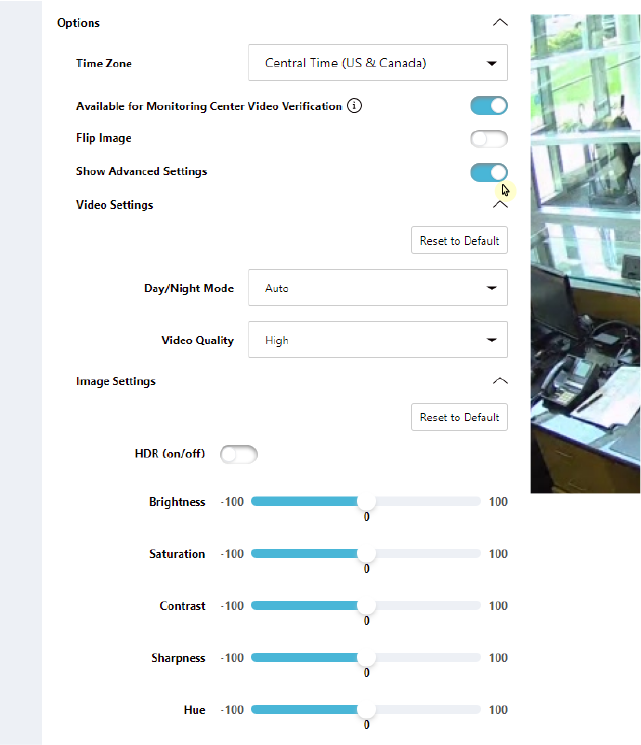Click the Saturation slider handle
Viewport: 641px width, 745px height.
[x=366, y=554]
